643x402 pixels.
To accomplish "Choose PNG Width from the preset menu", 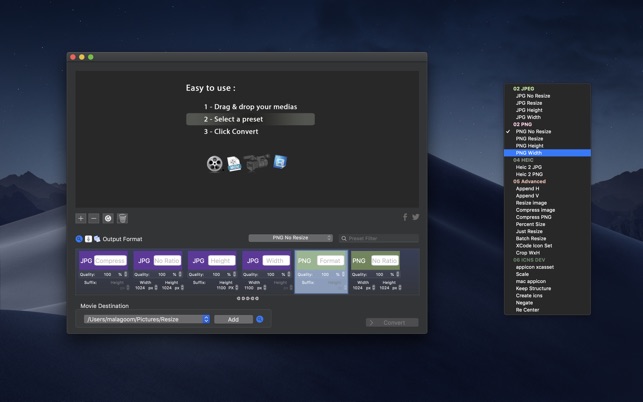I will (547, 153).
